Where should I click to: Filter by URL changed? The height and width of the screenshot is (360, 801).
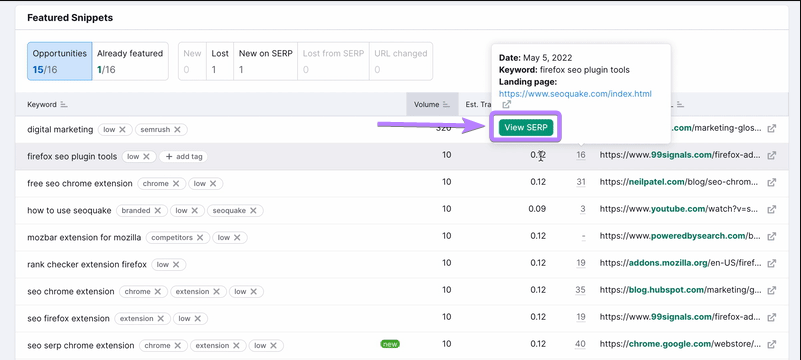[400, 61]
